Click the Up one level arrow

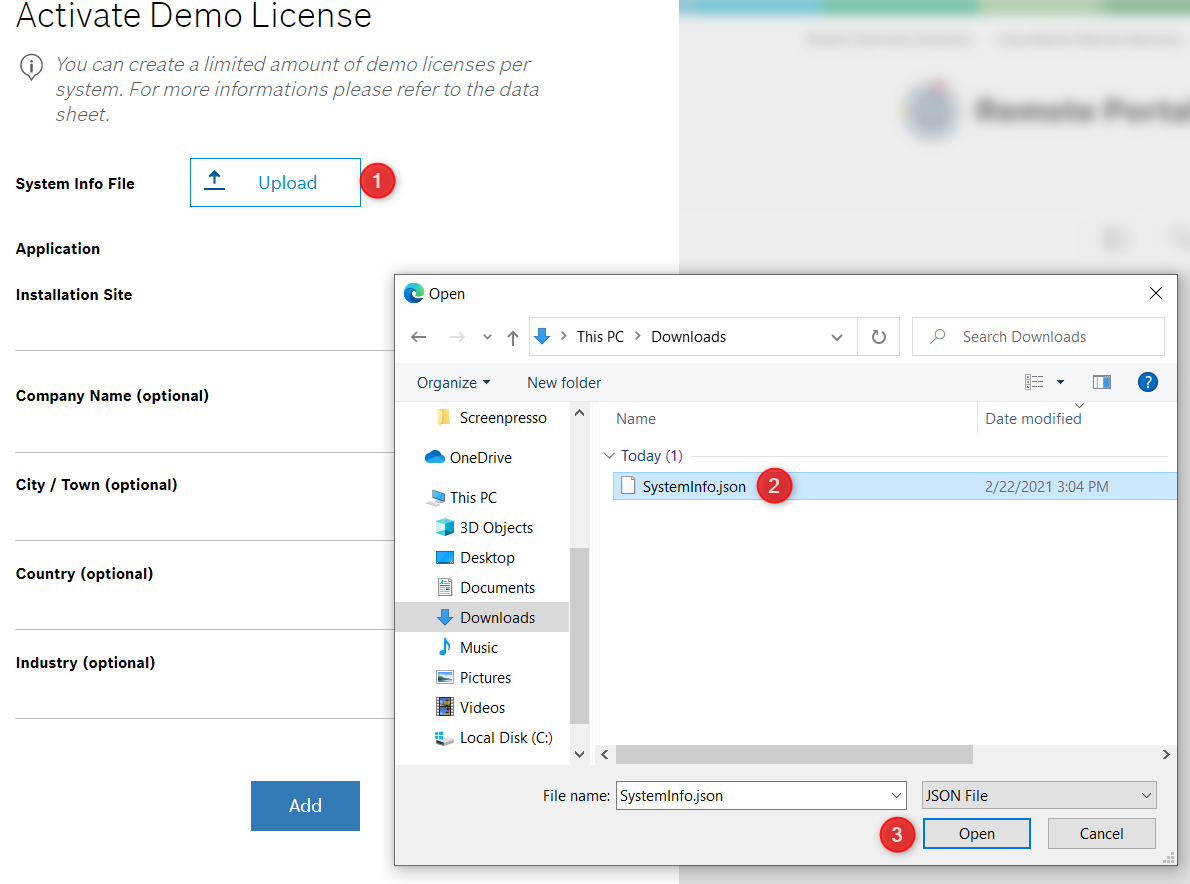pyautogui.click(x=513, y=338)
